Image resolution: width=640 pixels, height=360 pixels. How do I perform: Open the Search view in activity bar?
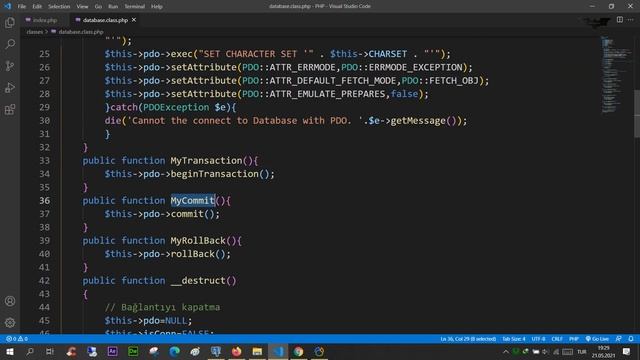[10, 44]
